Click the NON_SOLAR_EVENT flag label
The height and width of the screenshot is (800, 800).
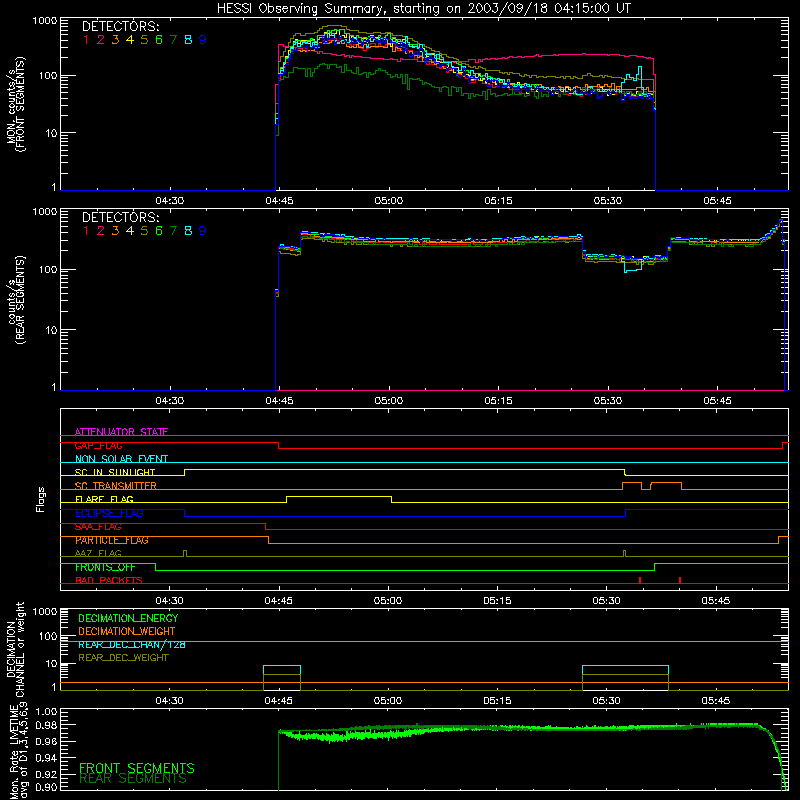[121, 459]
